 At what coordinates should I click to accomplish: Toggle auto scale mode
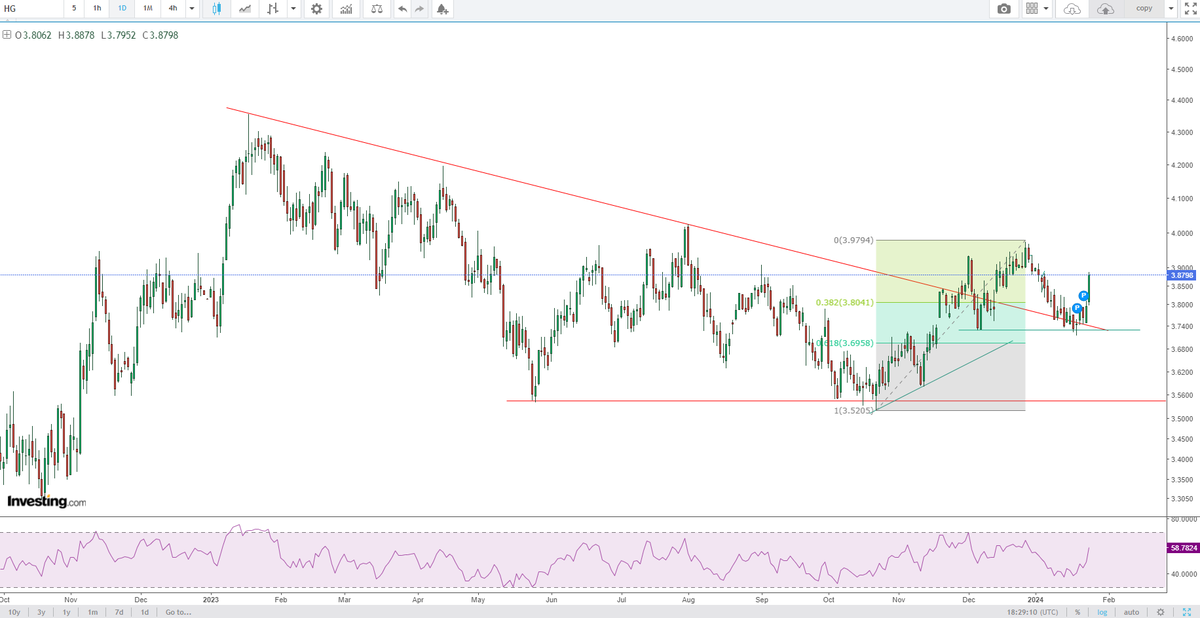(1131, 611)
